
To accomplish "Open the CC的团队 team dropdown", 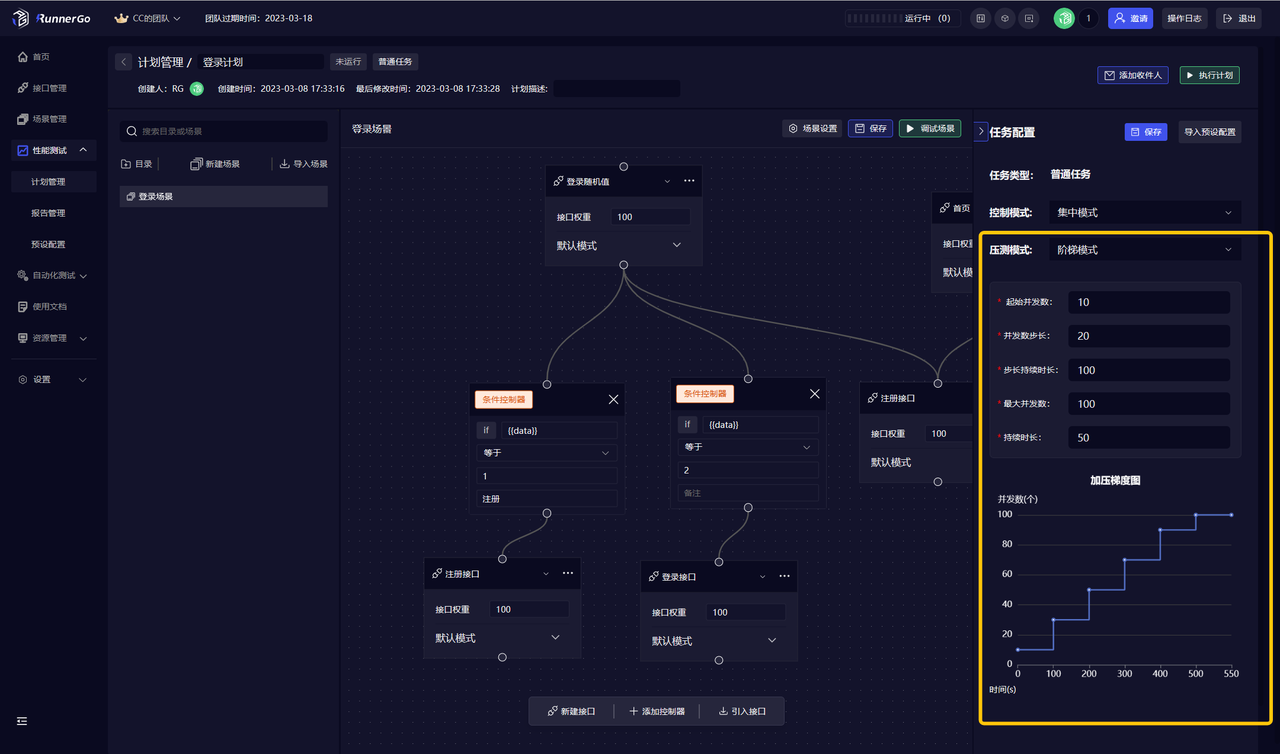I will click(148, 18).
